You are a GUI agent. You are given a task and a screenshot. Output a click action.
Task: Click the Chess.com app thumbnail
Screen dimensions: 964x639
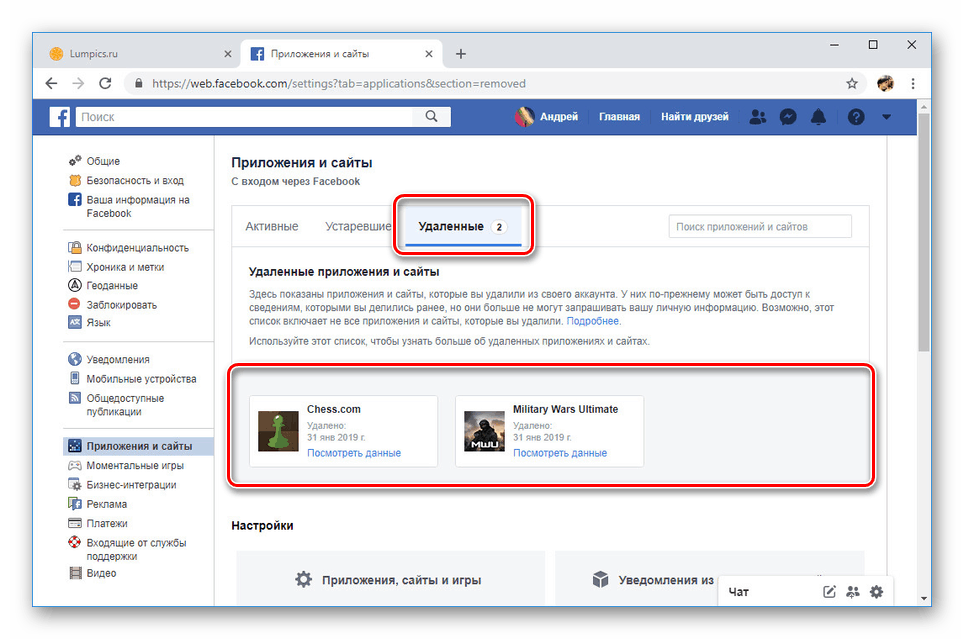pos(278,431)
